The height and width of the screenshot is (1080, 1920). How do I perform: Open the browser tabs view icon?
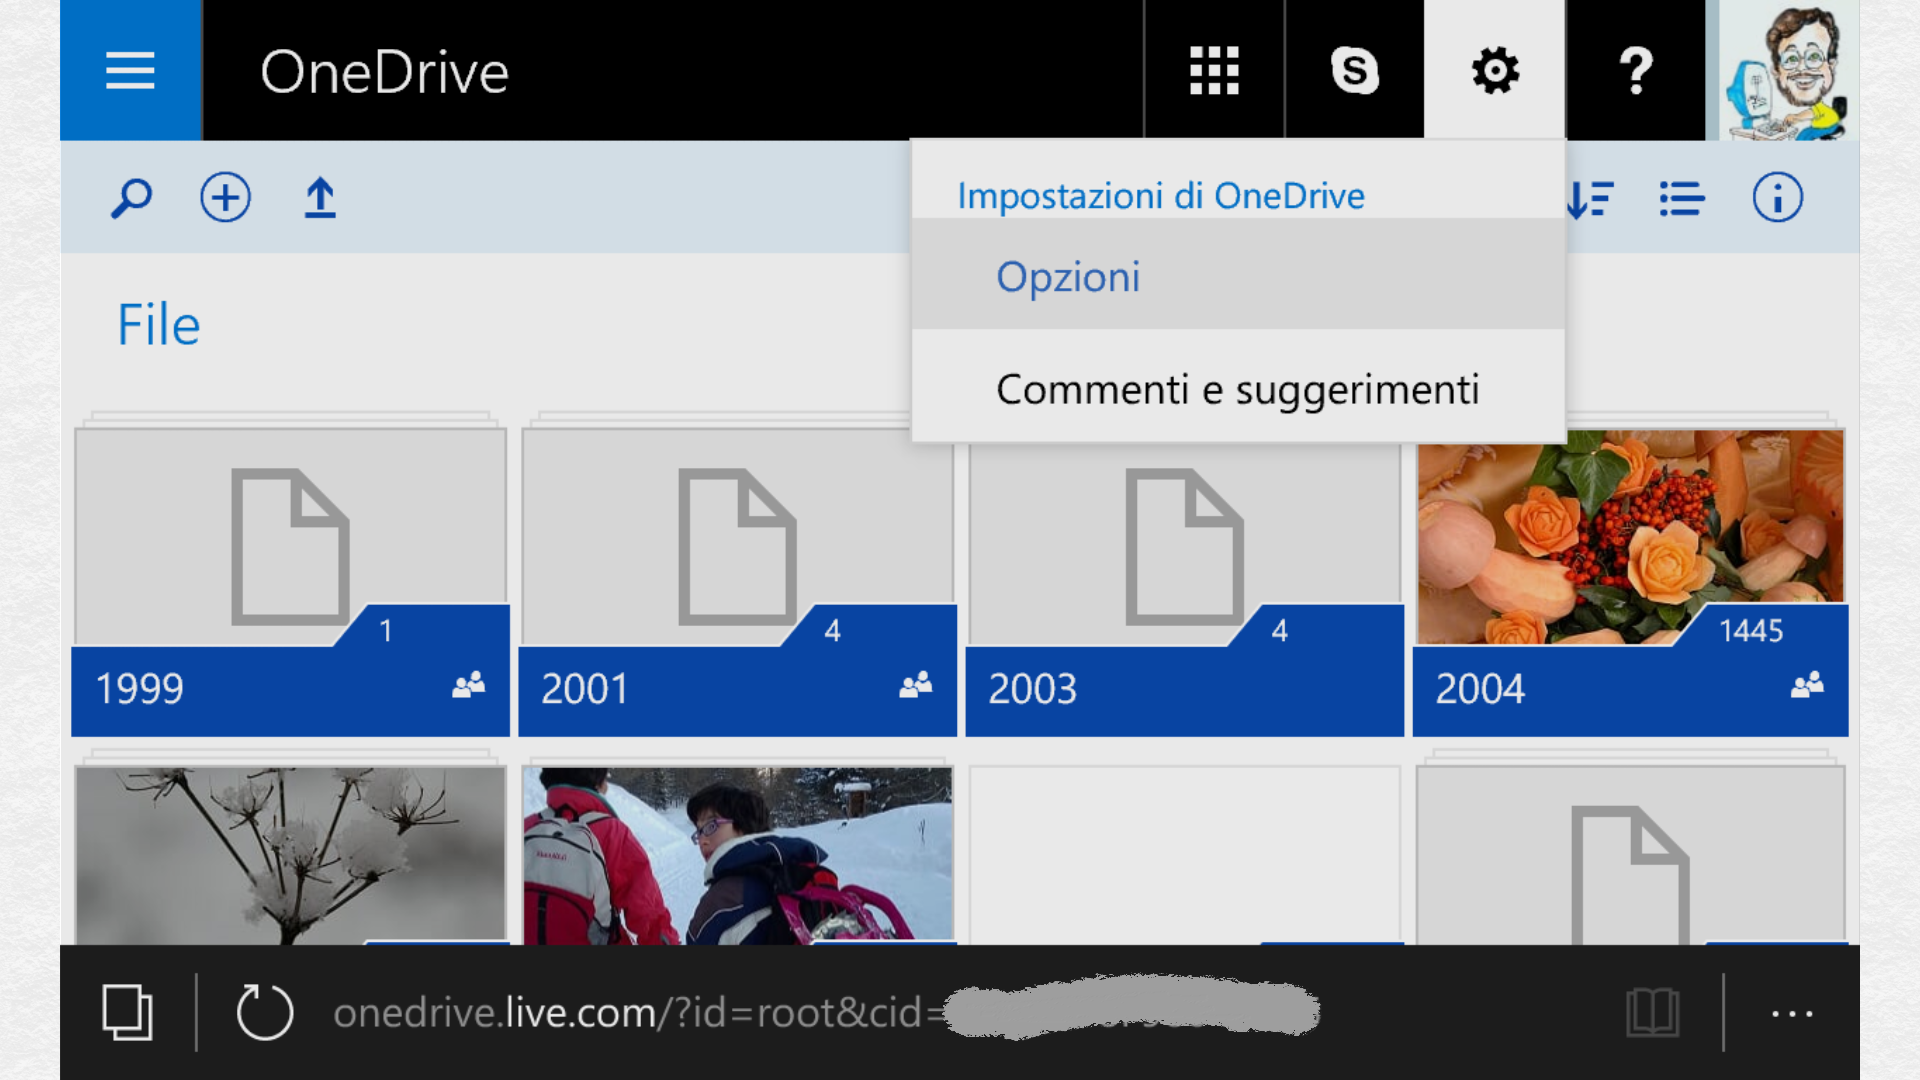[x=127, y=1012]
